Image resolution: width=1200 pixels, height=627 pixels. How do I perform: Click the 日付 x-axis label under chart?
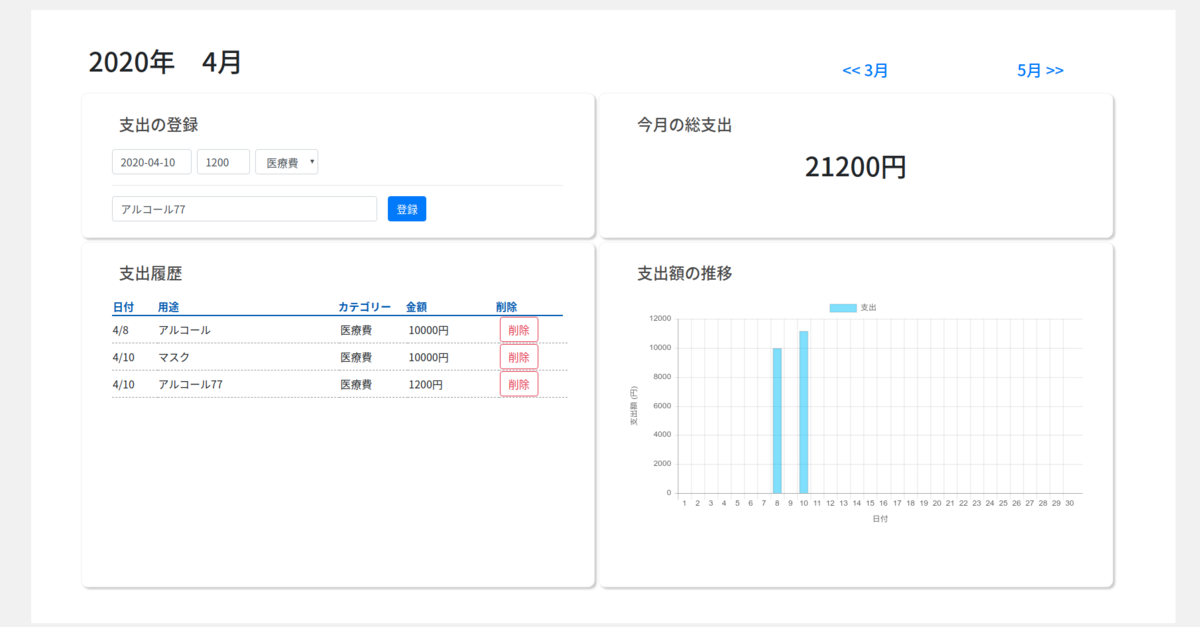(x=880, y=519)
